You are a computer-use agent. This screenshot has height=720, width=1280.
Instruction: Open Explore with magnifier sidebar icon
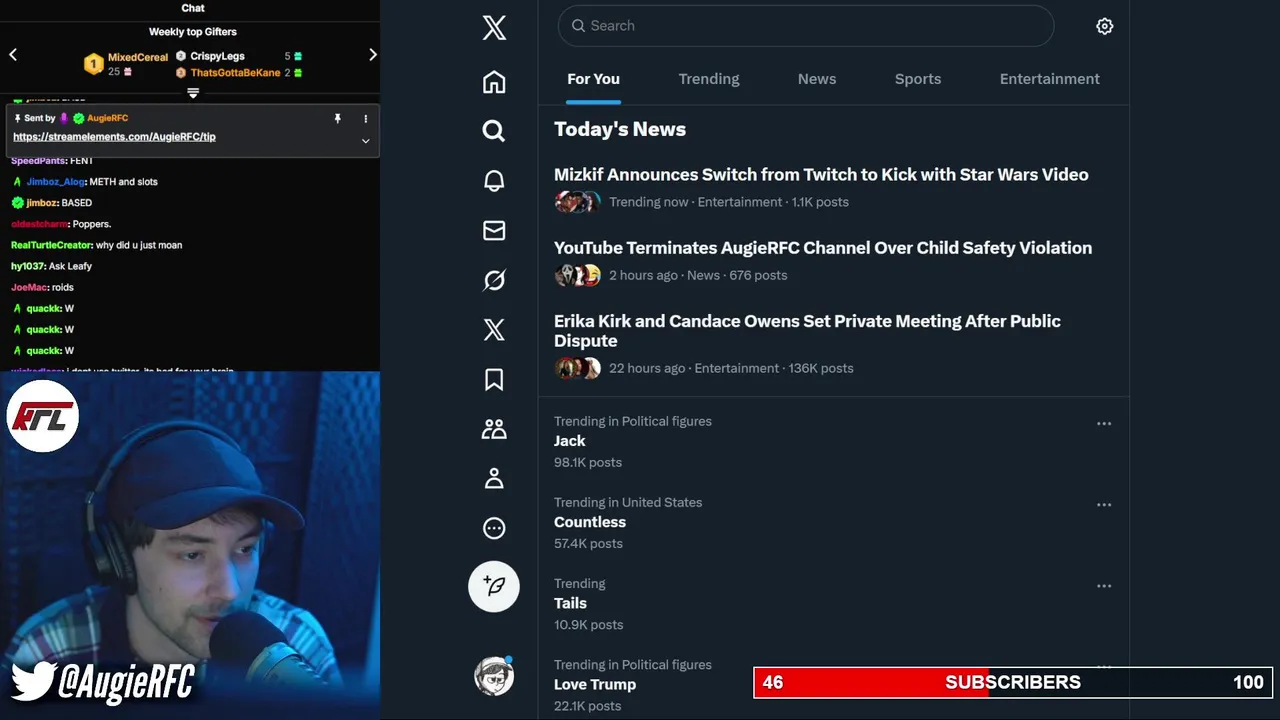click(494, 131)
